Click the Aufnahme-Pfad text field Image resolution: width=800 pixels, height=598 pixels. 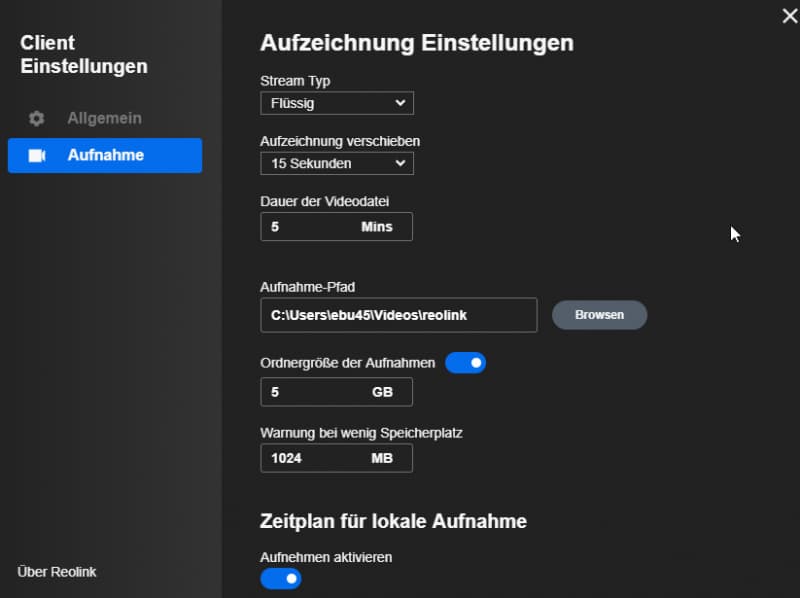point(398,315)
